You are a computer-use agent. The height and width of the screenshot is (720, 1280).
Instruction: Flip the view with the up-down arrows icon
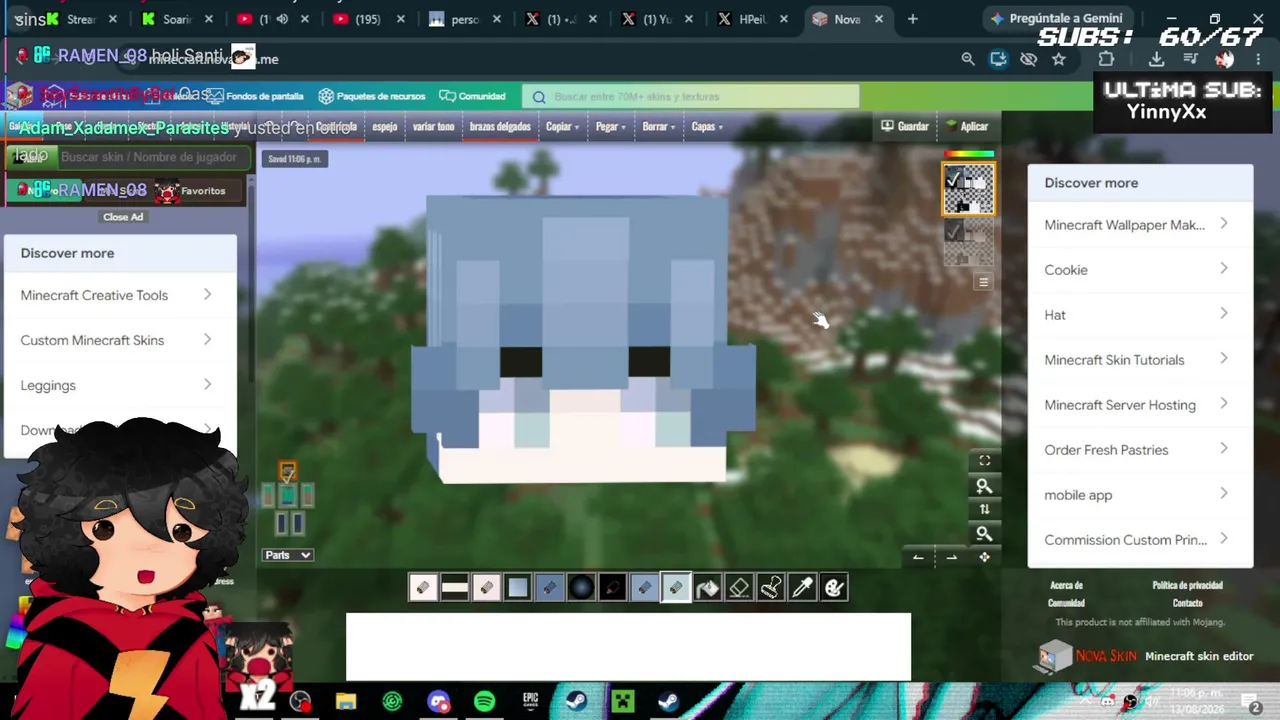(984, 510)
